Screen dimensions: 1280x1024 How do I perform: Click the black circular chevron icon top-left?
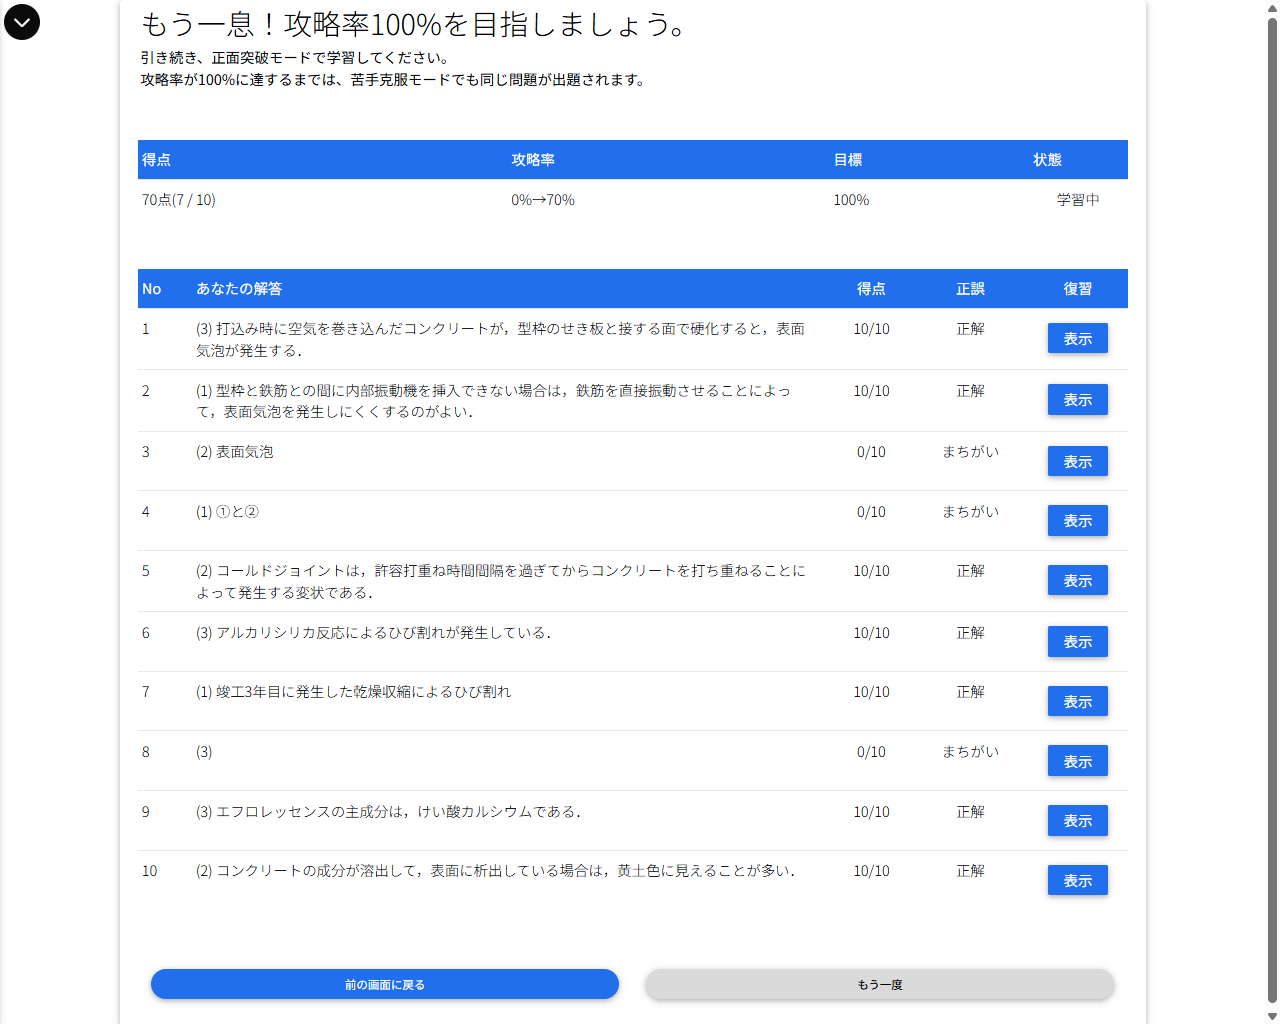pyautogui.click(x=21, y=21)
